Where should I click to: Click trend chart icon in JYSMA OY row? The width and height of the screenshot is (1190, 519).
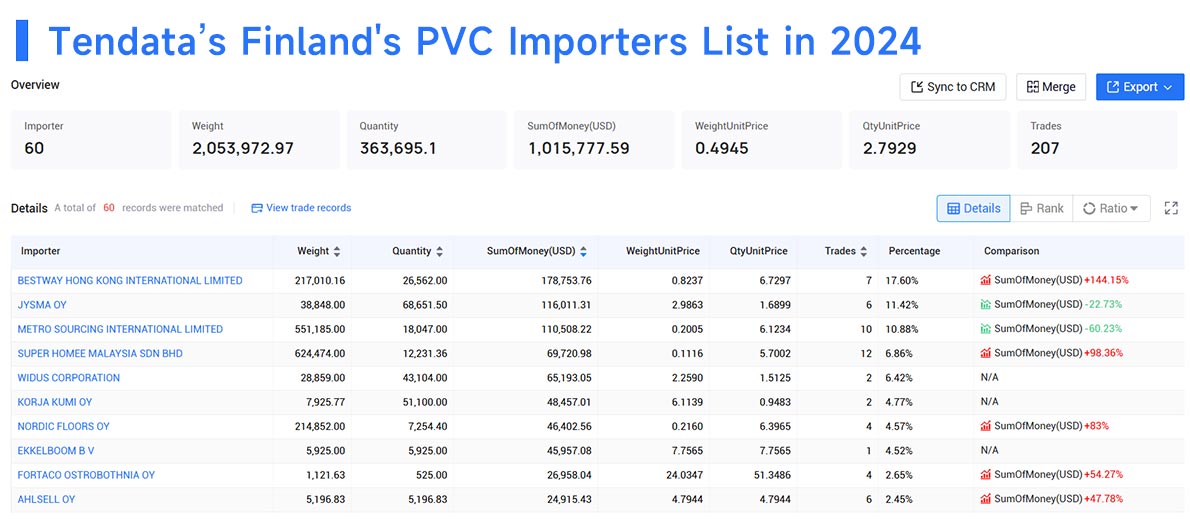986,305
